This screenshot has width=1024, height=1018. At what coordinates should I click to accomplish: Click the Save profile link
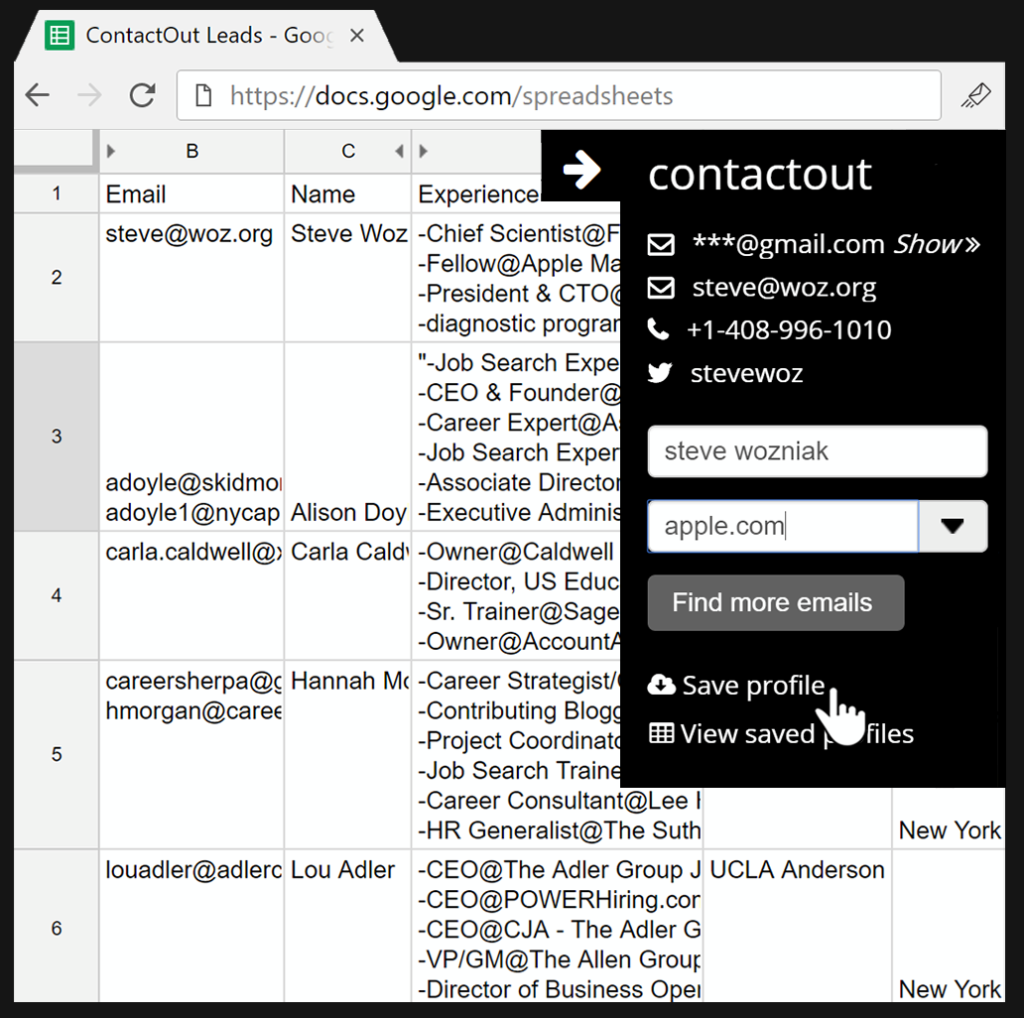[754, 686]
